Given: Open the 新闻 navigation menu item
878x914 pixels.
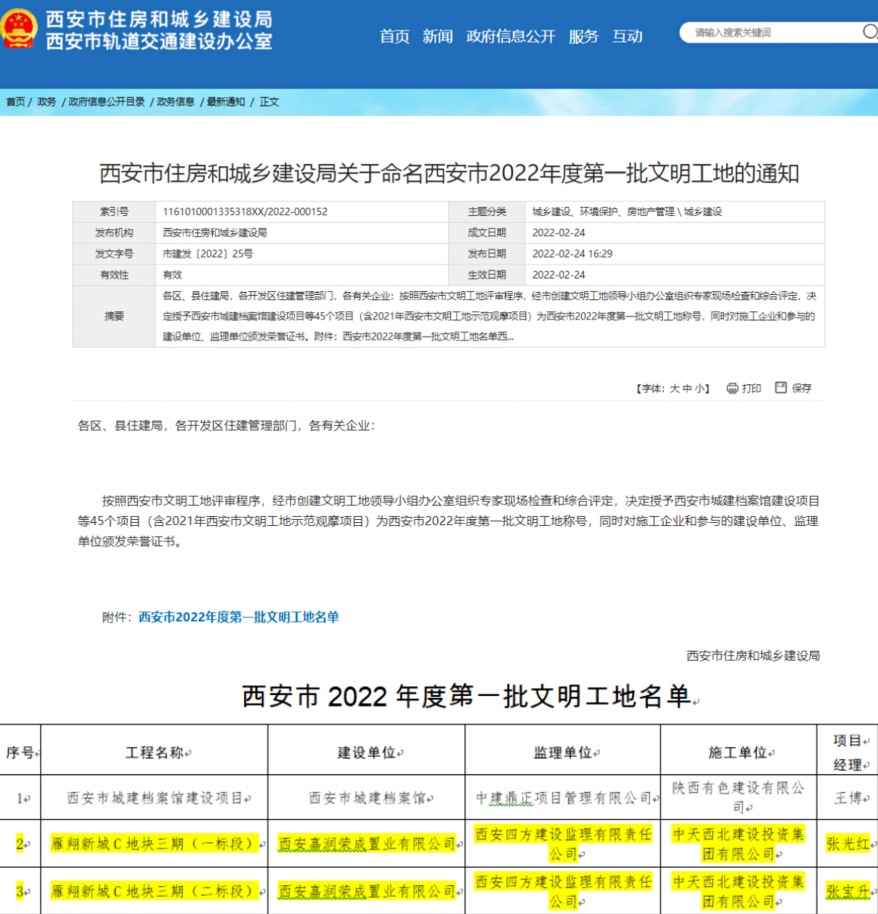Looking at the screenshot, I should pos(437,36).
